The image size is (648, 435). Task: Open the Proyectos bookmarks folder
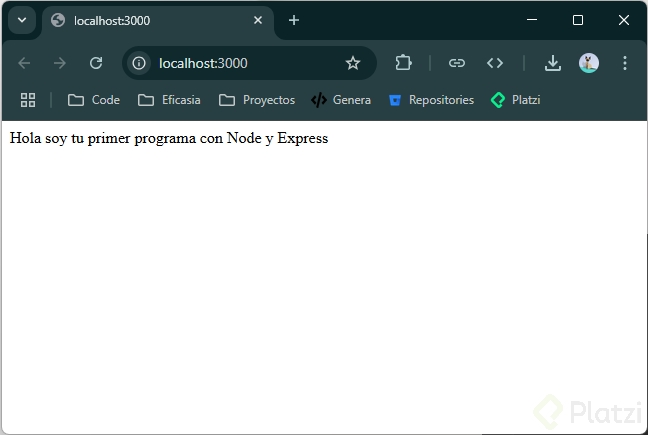257,100
